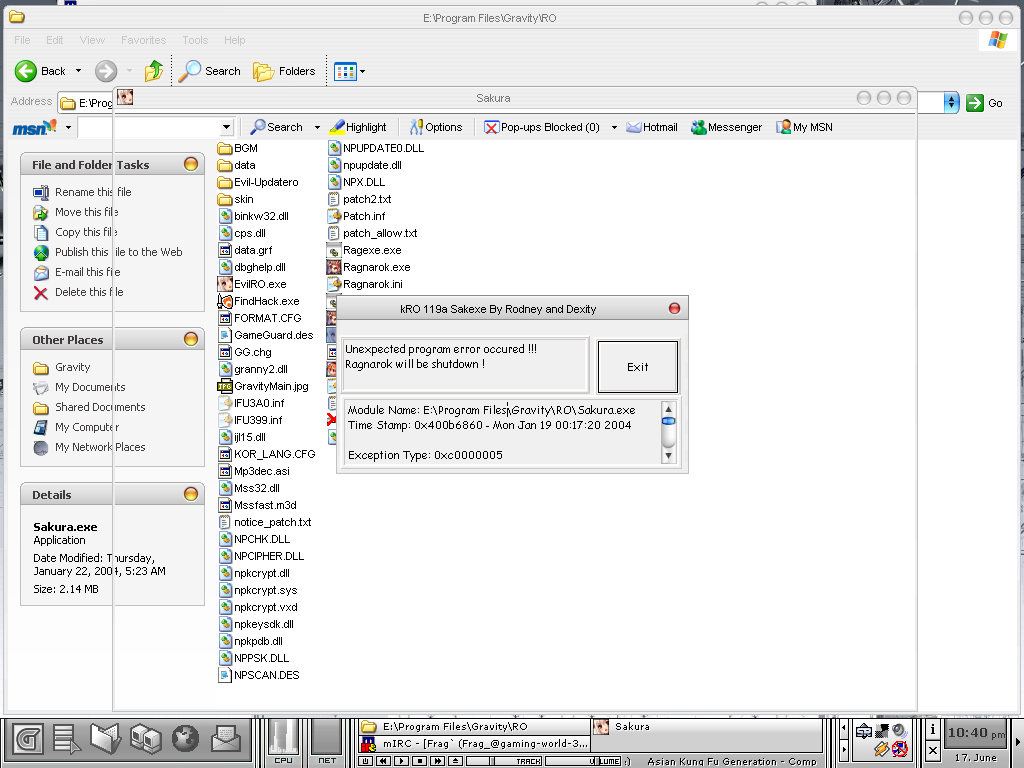Open Messenger from MSN toolbar
The height and width of the screenshot is (768, 1024).
click(x=726, y=127)
